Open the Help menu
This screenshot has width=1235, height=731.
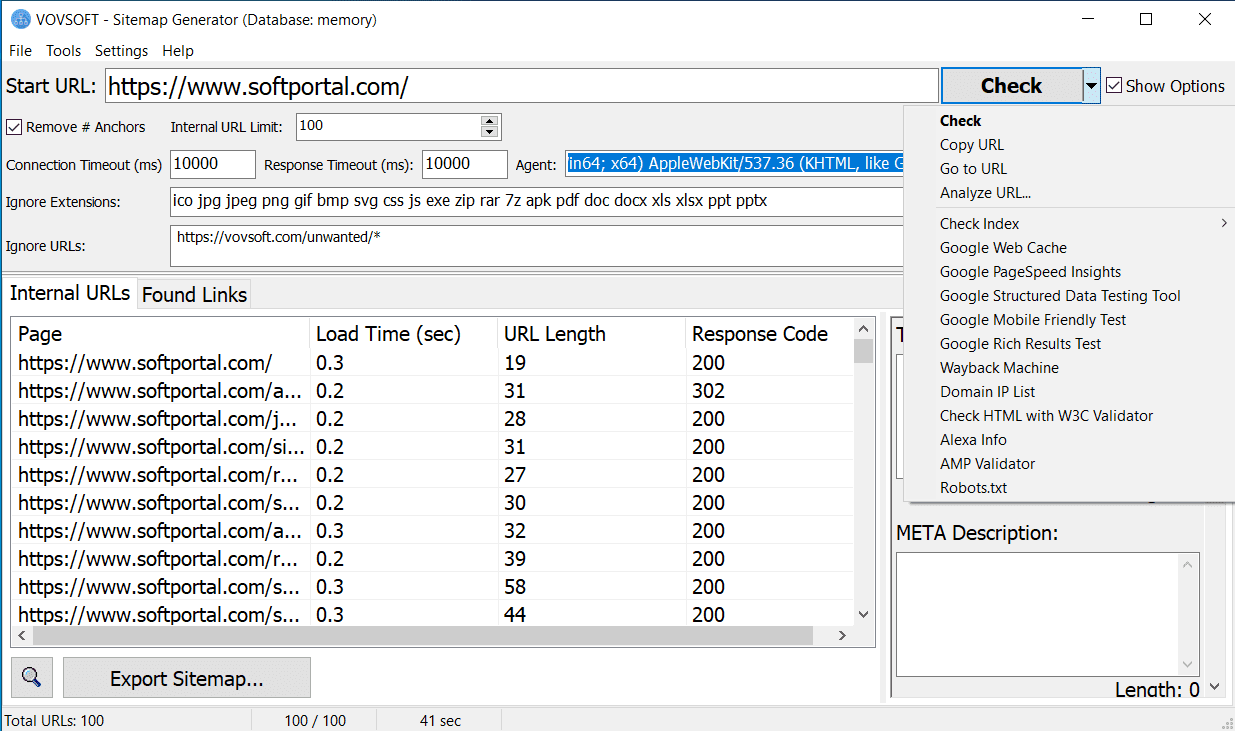[x=178, y=51]
